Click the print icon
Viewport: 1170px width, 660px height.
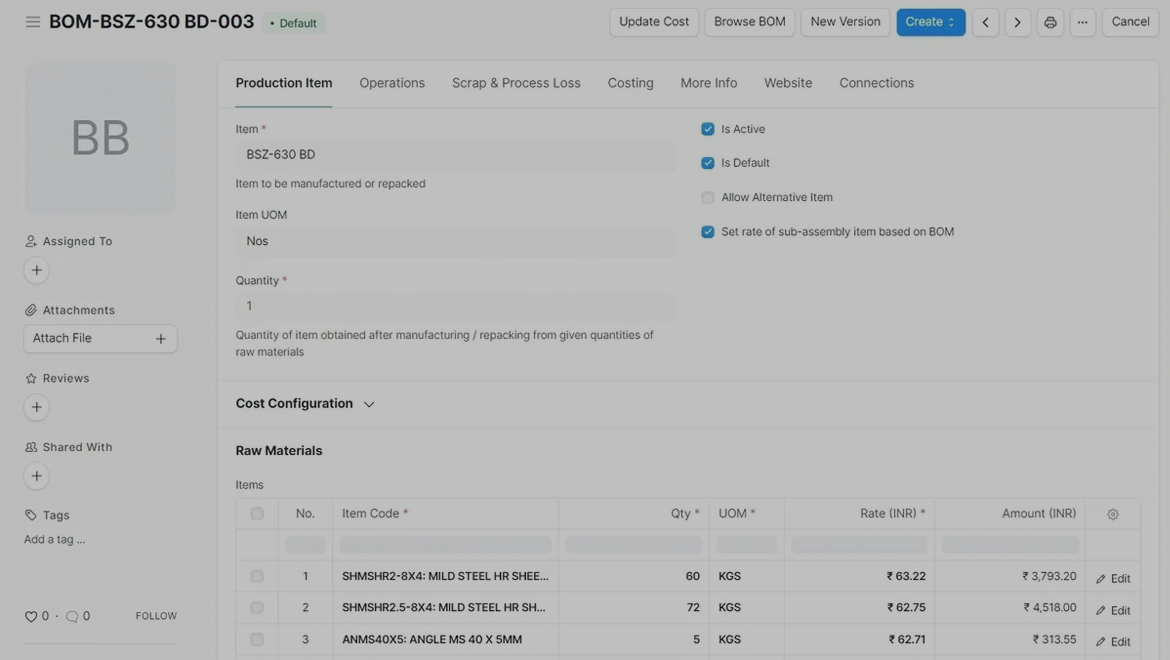[1050, 22]
